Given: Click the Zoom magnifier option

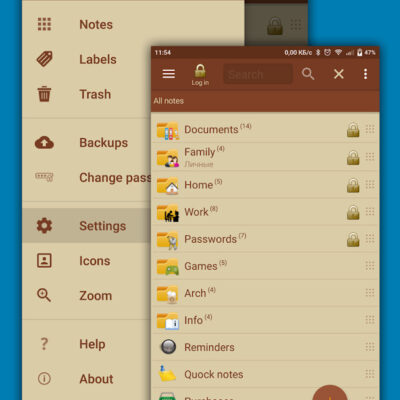Looking at the screenshot, I should [87, 296].
